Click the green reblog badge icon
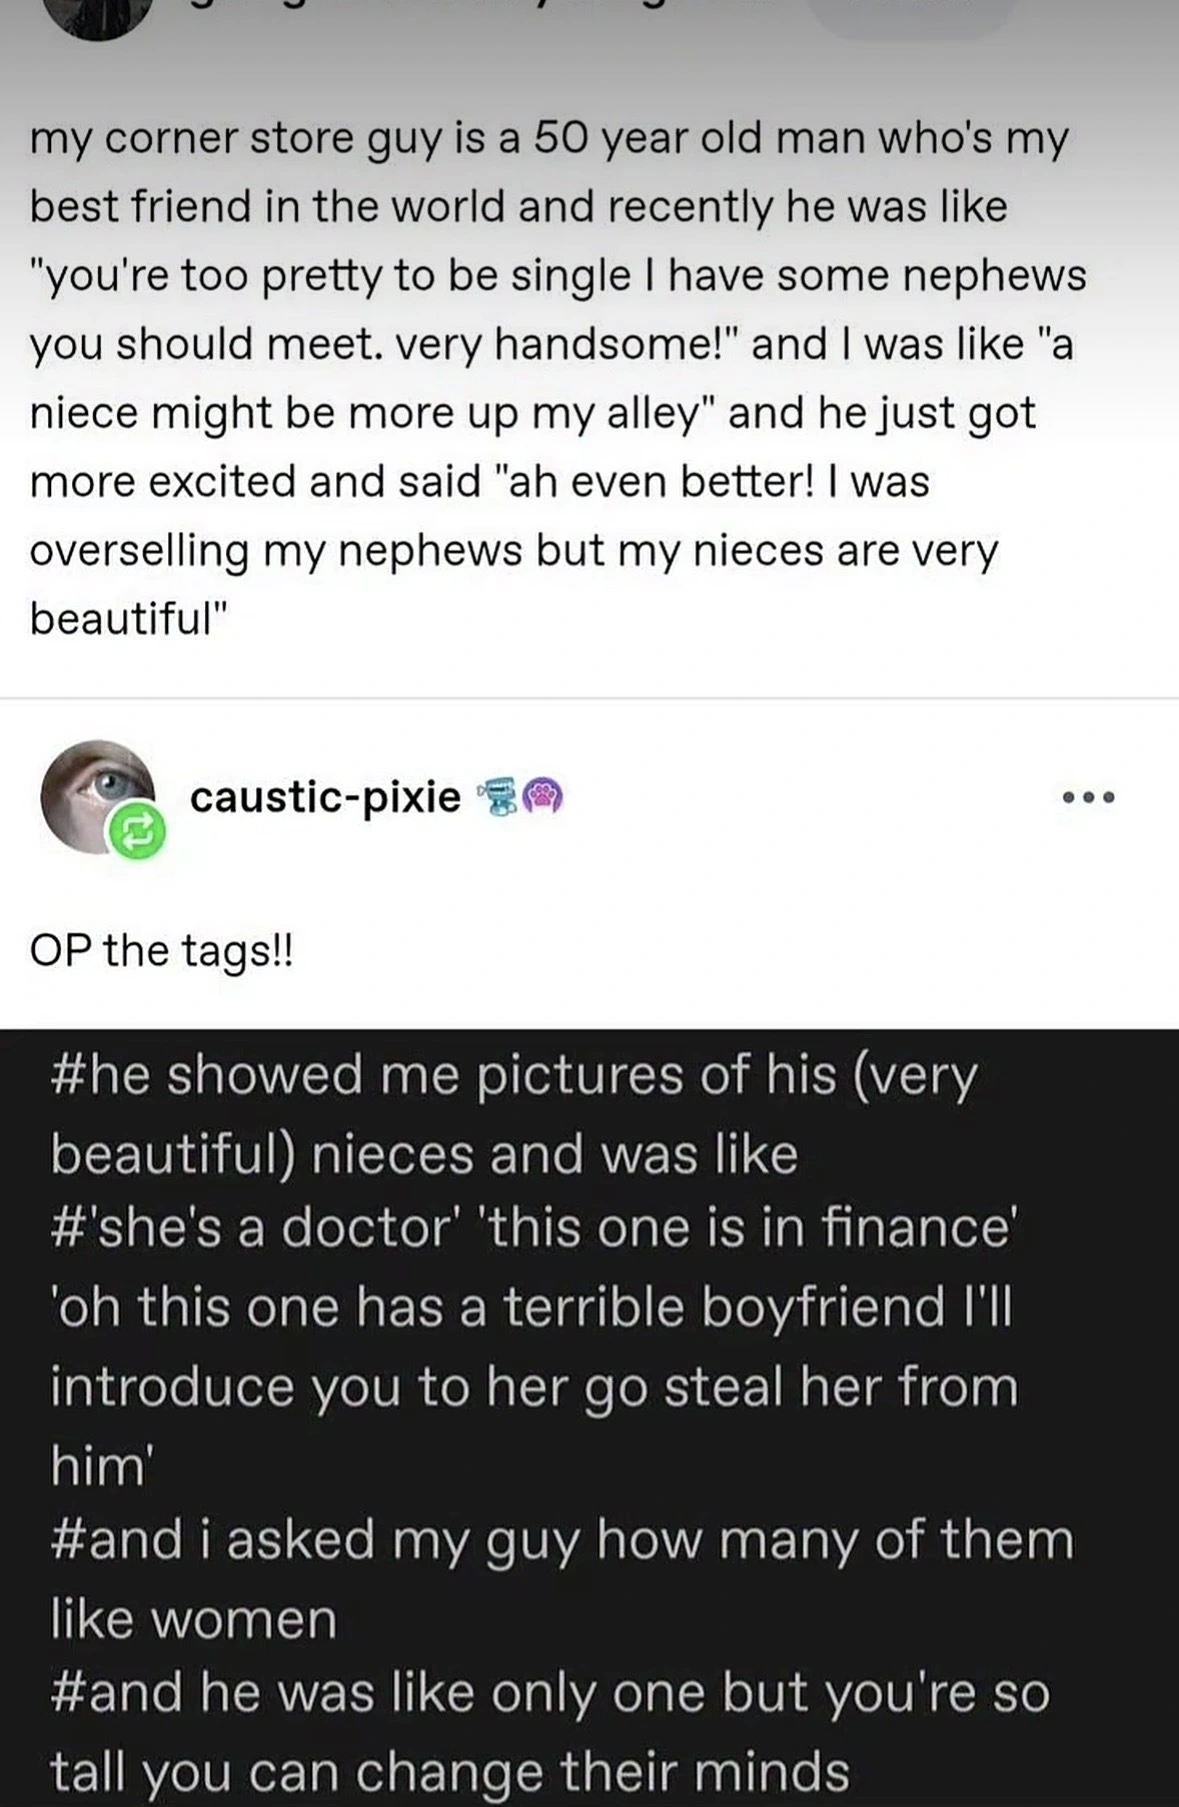Screen dimensions: 1179x1807 point(137,831)
